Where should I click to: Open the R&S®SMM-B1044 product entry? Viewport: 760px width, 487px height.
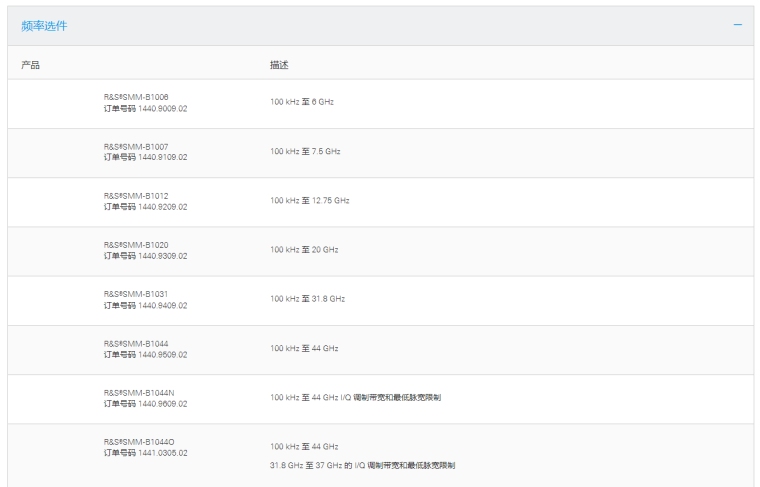coord(136,343)
